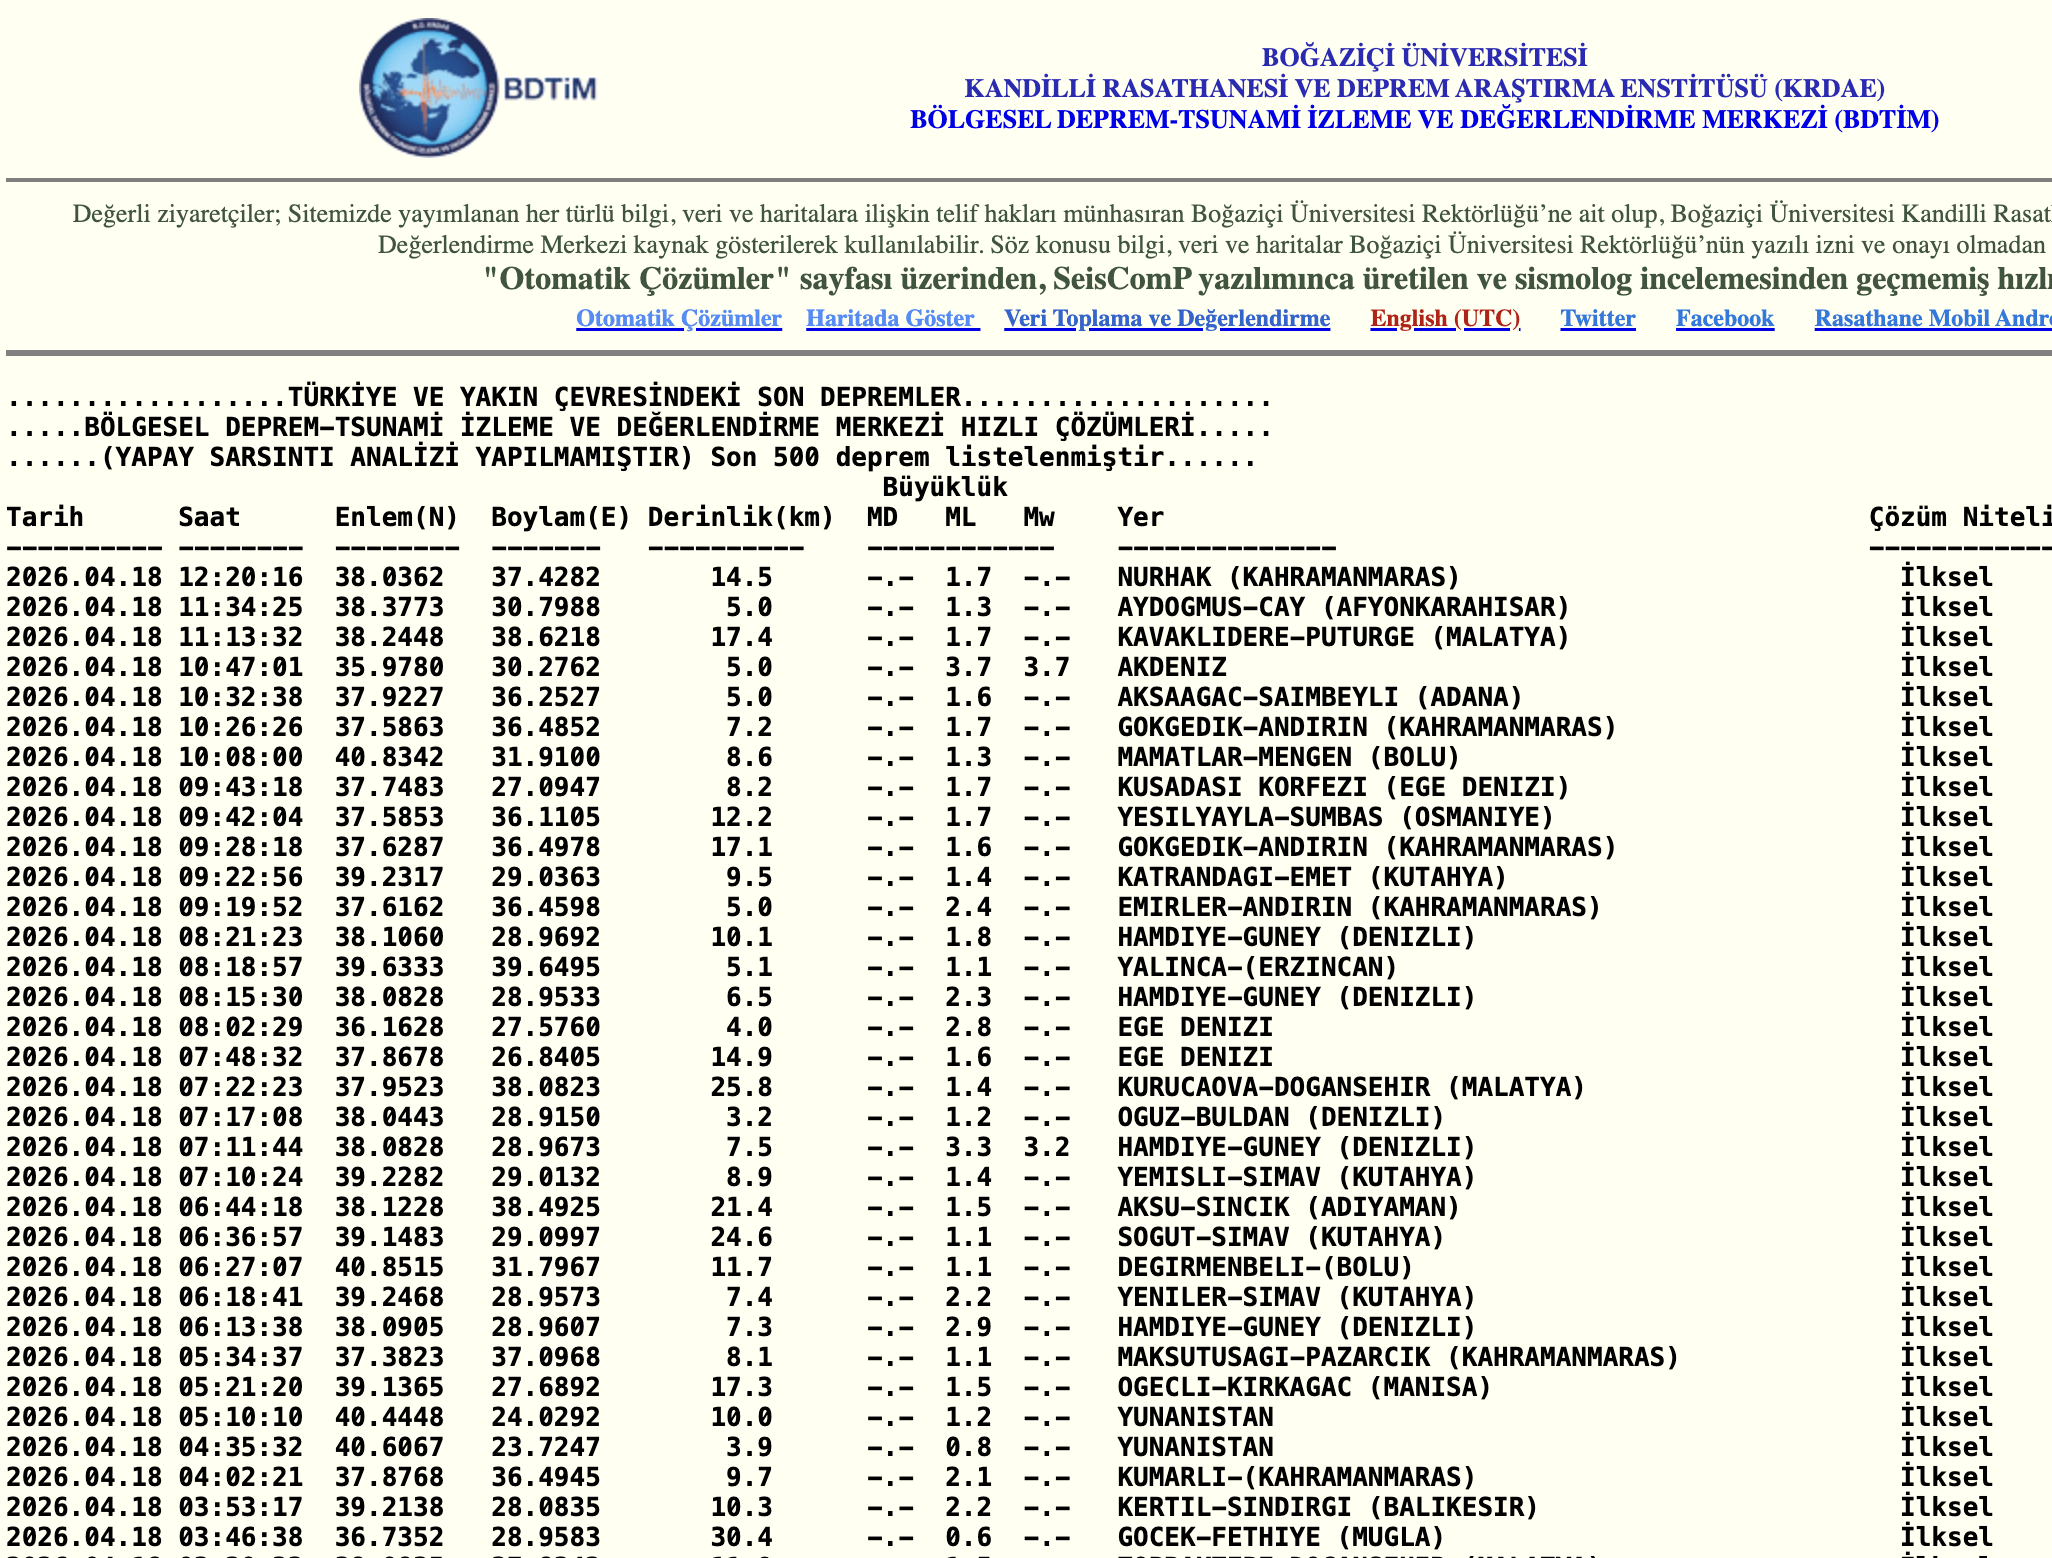Click the GOCEK-FETHIYE (MUGLA) row
The width and height of the screenshot is (2052, 1558).
(1280, 1537)
